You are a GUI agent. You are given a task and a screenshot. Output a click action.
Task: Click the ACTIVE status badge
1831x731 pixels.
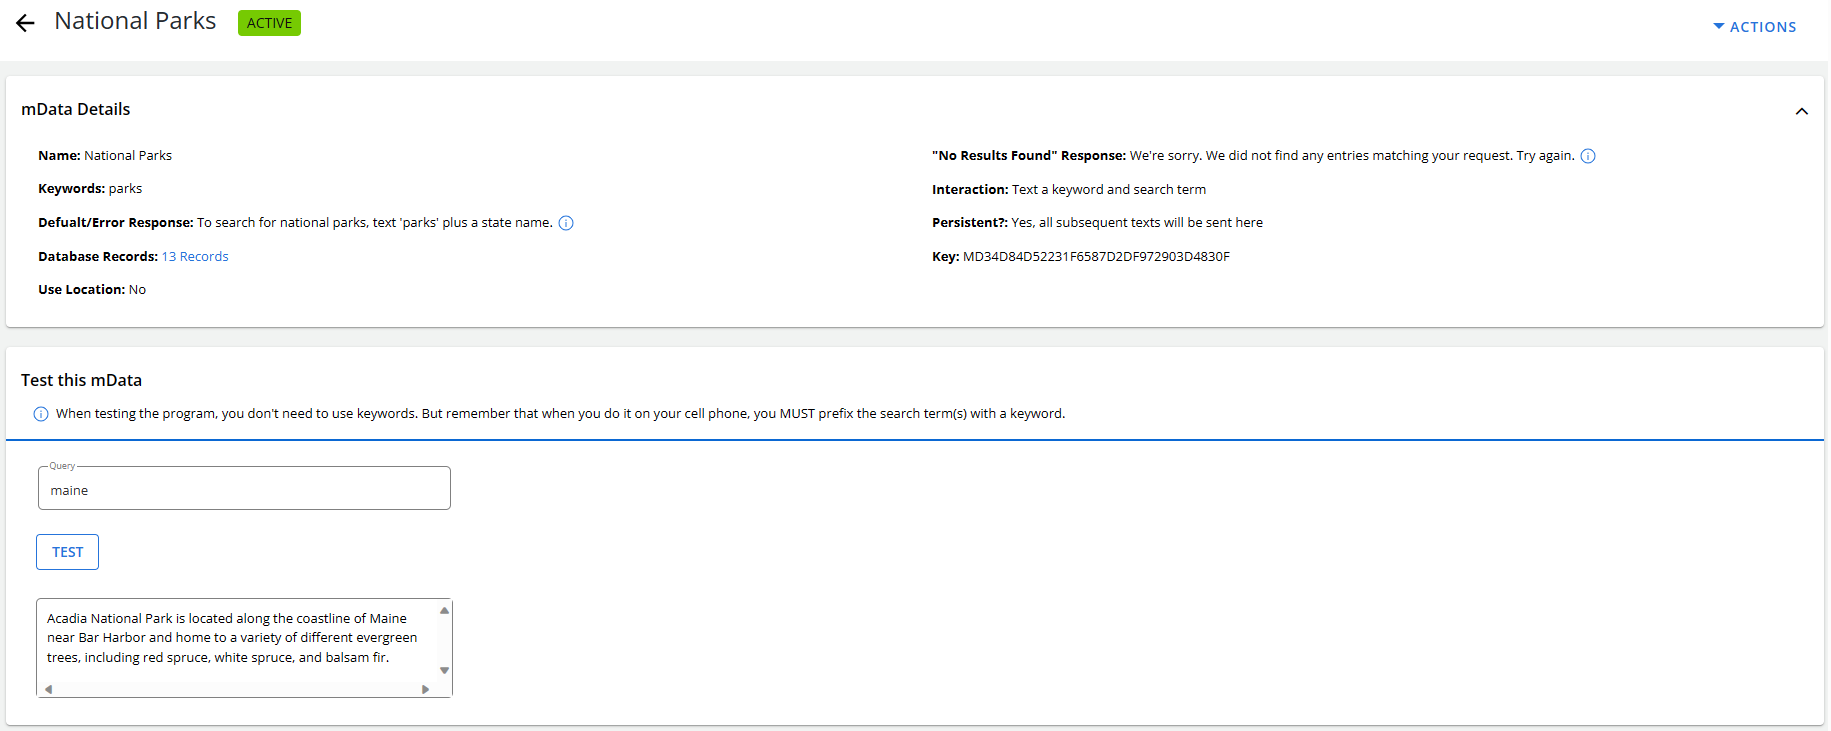[269, 23]
